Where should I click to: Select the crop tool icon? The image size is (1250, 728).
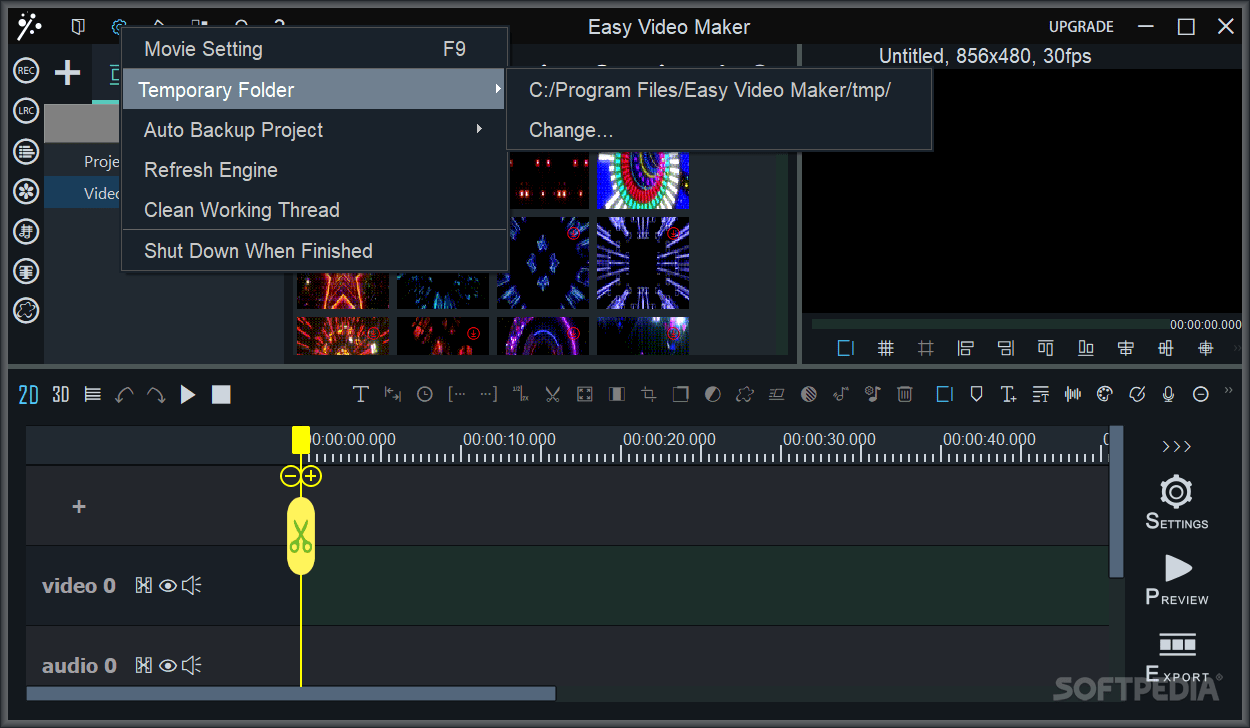point(648,394)
